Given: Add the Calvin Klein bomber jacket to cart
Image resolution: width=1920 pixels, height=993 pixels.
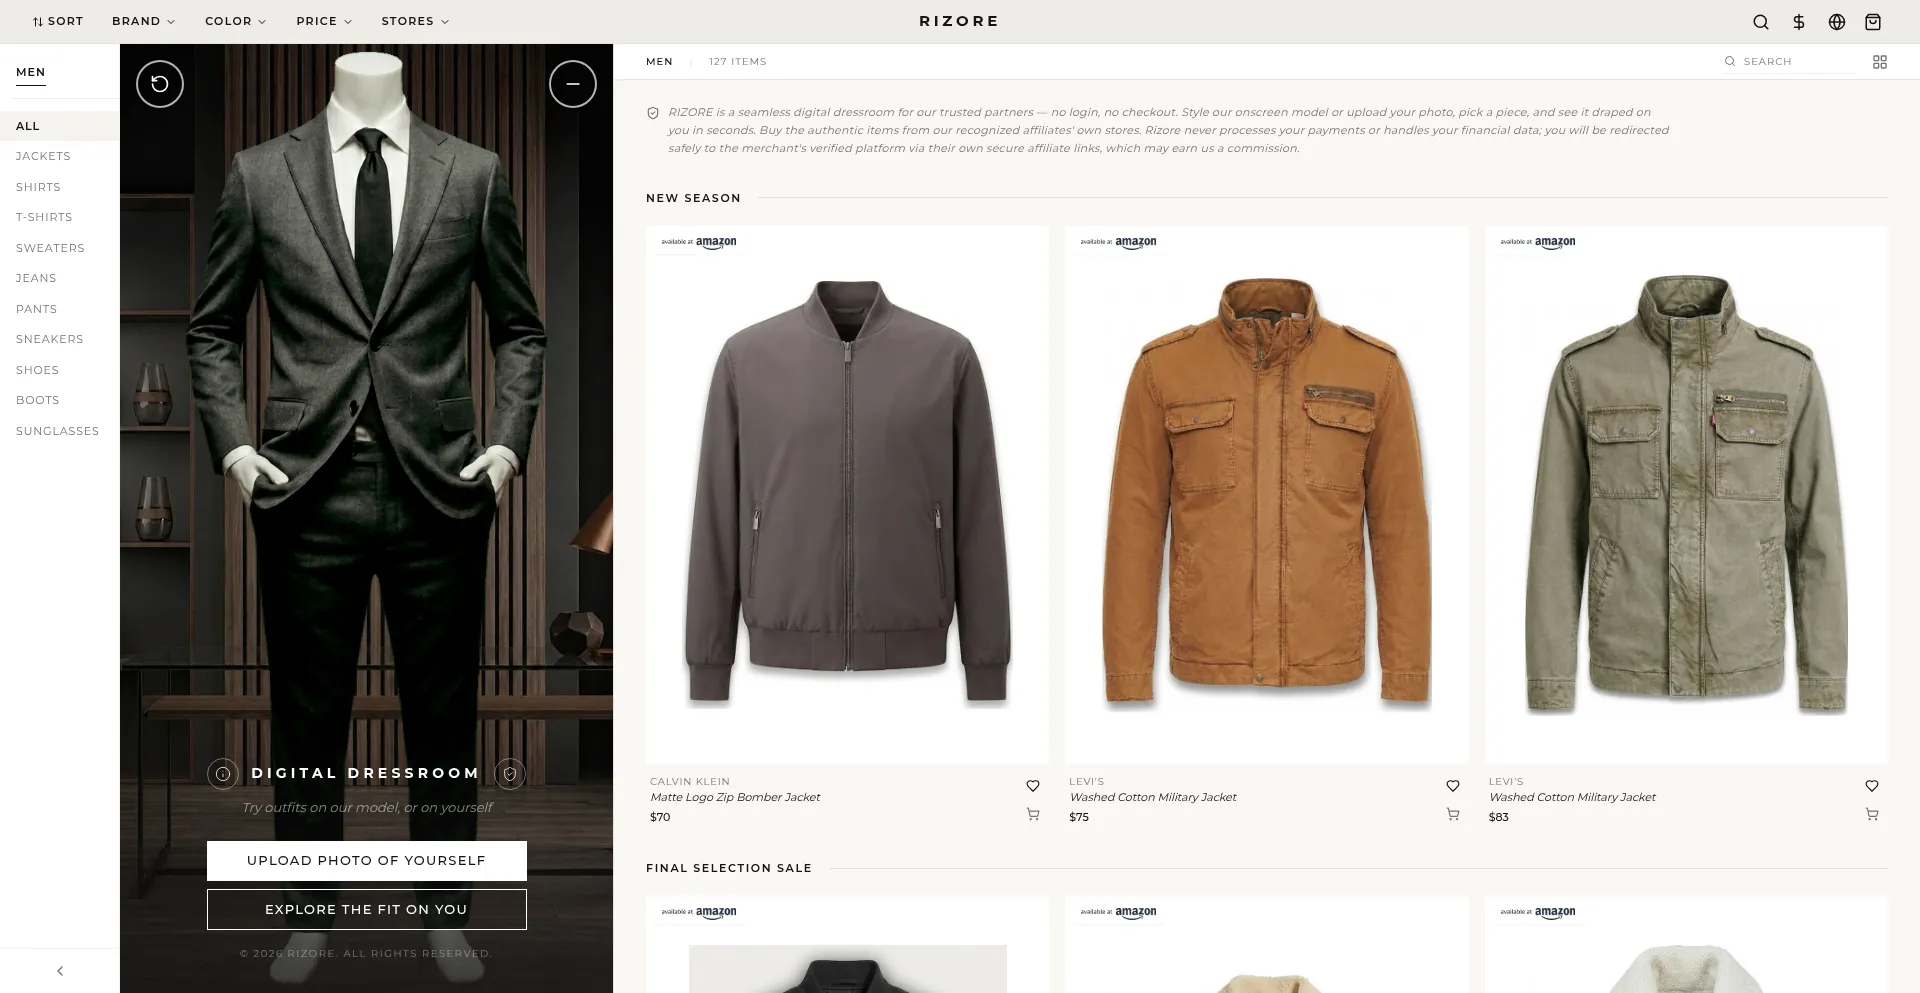Looking at the screenshot, I should pos(1033,815).
